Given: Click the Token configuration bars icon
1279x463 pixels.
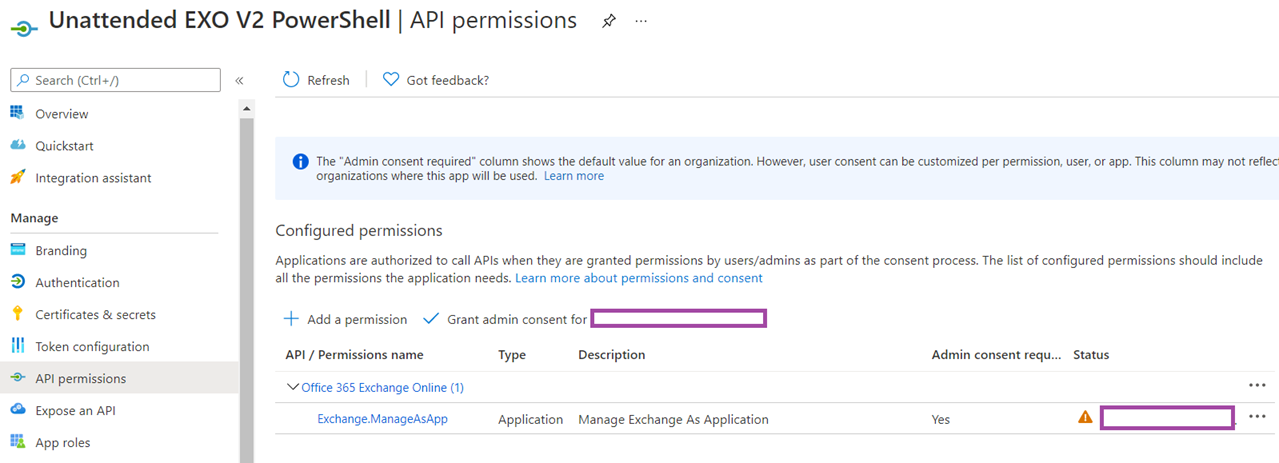Looking at the screenshot, I should click(17, 346).
